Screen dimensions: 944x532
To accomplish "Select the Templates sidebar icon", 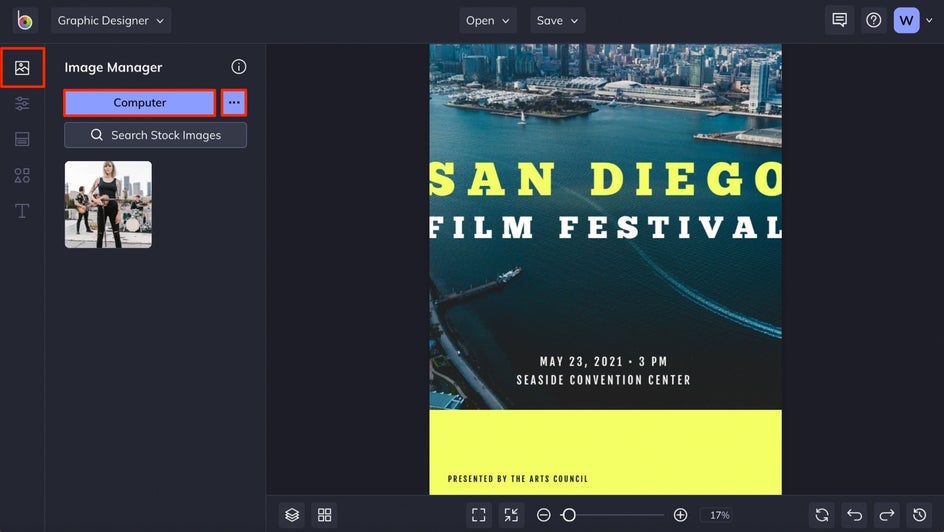I will [x=22, y=139].
